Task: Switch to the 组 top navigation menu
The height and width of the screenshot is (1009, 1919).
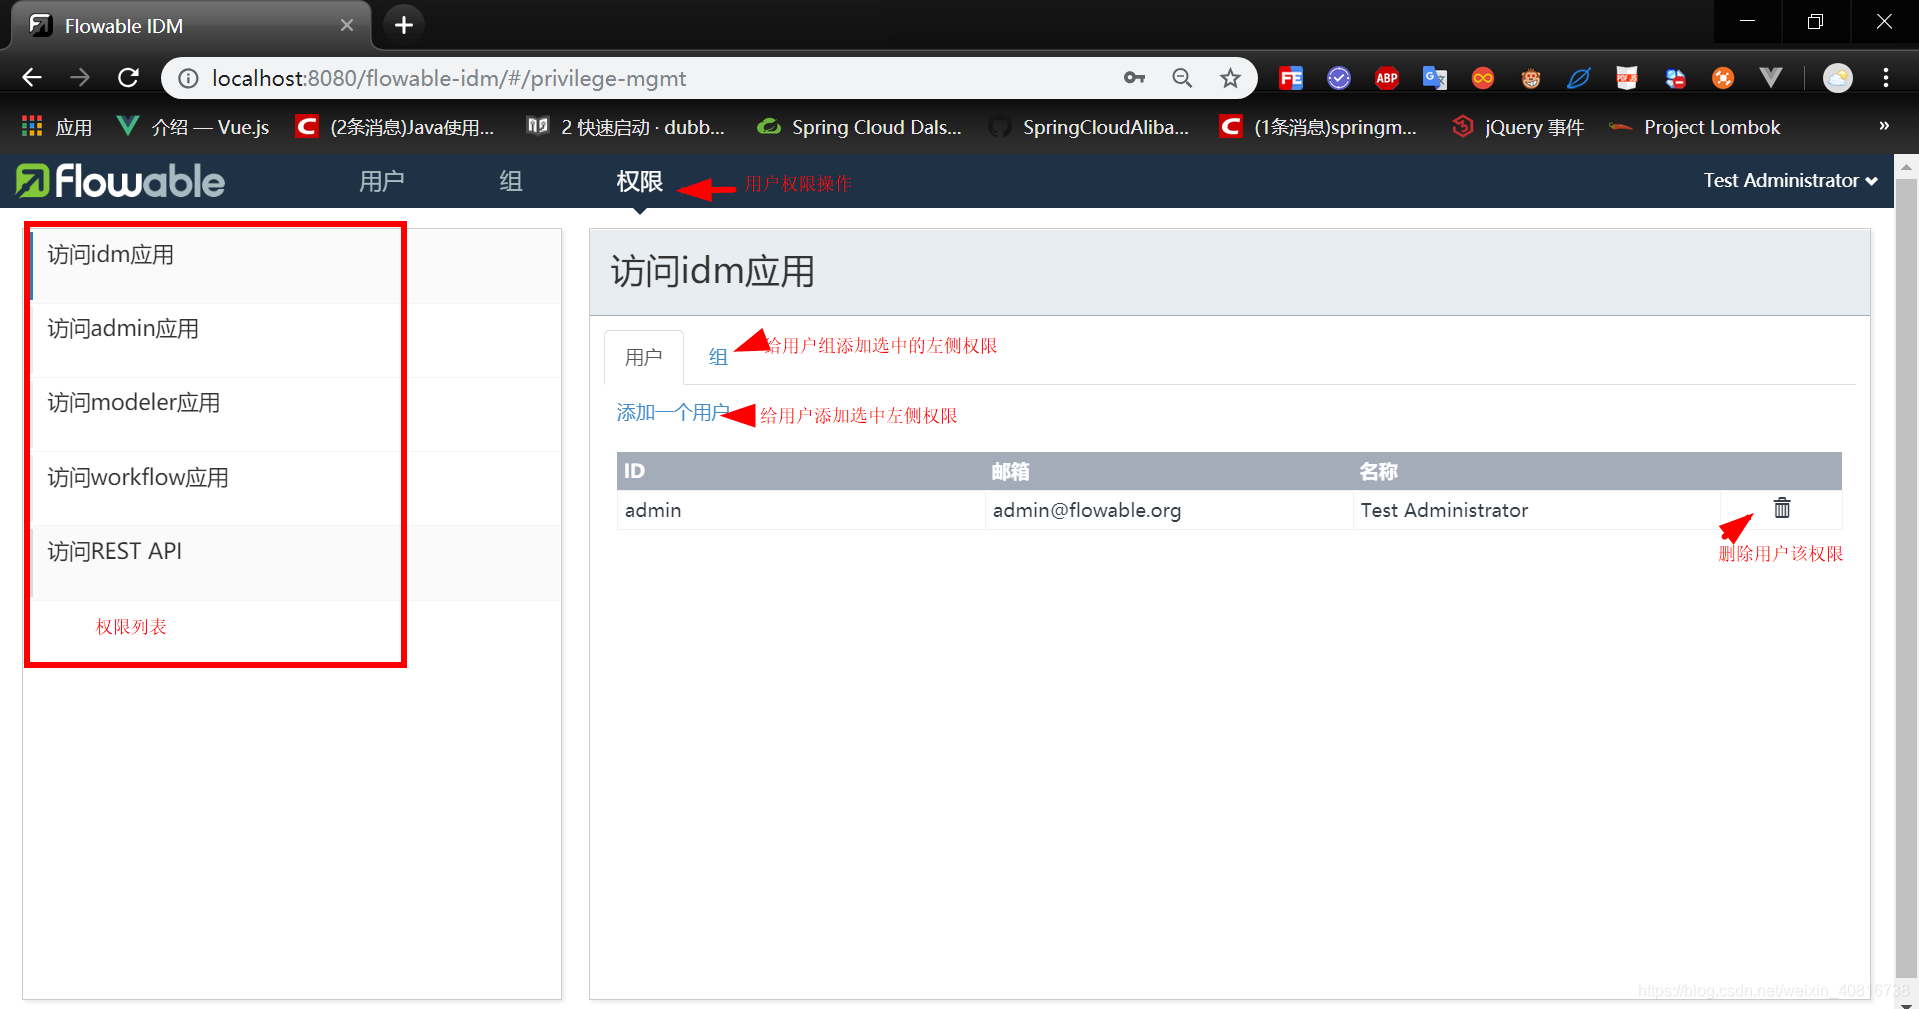Action: pos(511,181)
